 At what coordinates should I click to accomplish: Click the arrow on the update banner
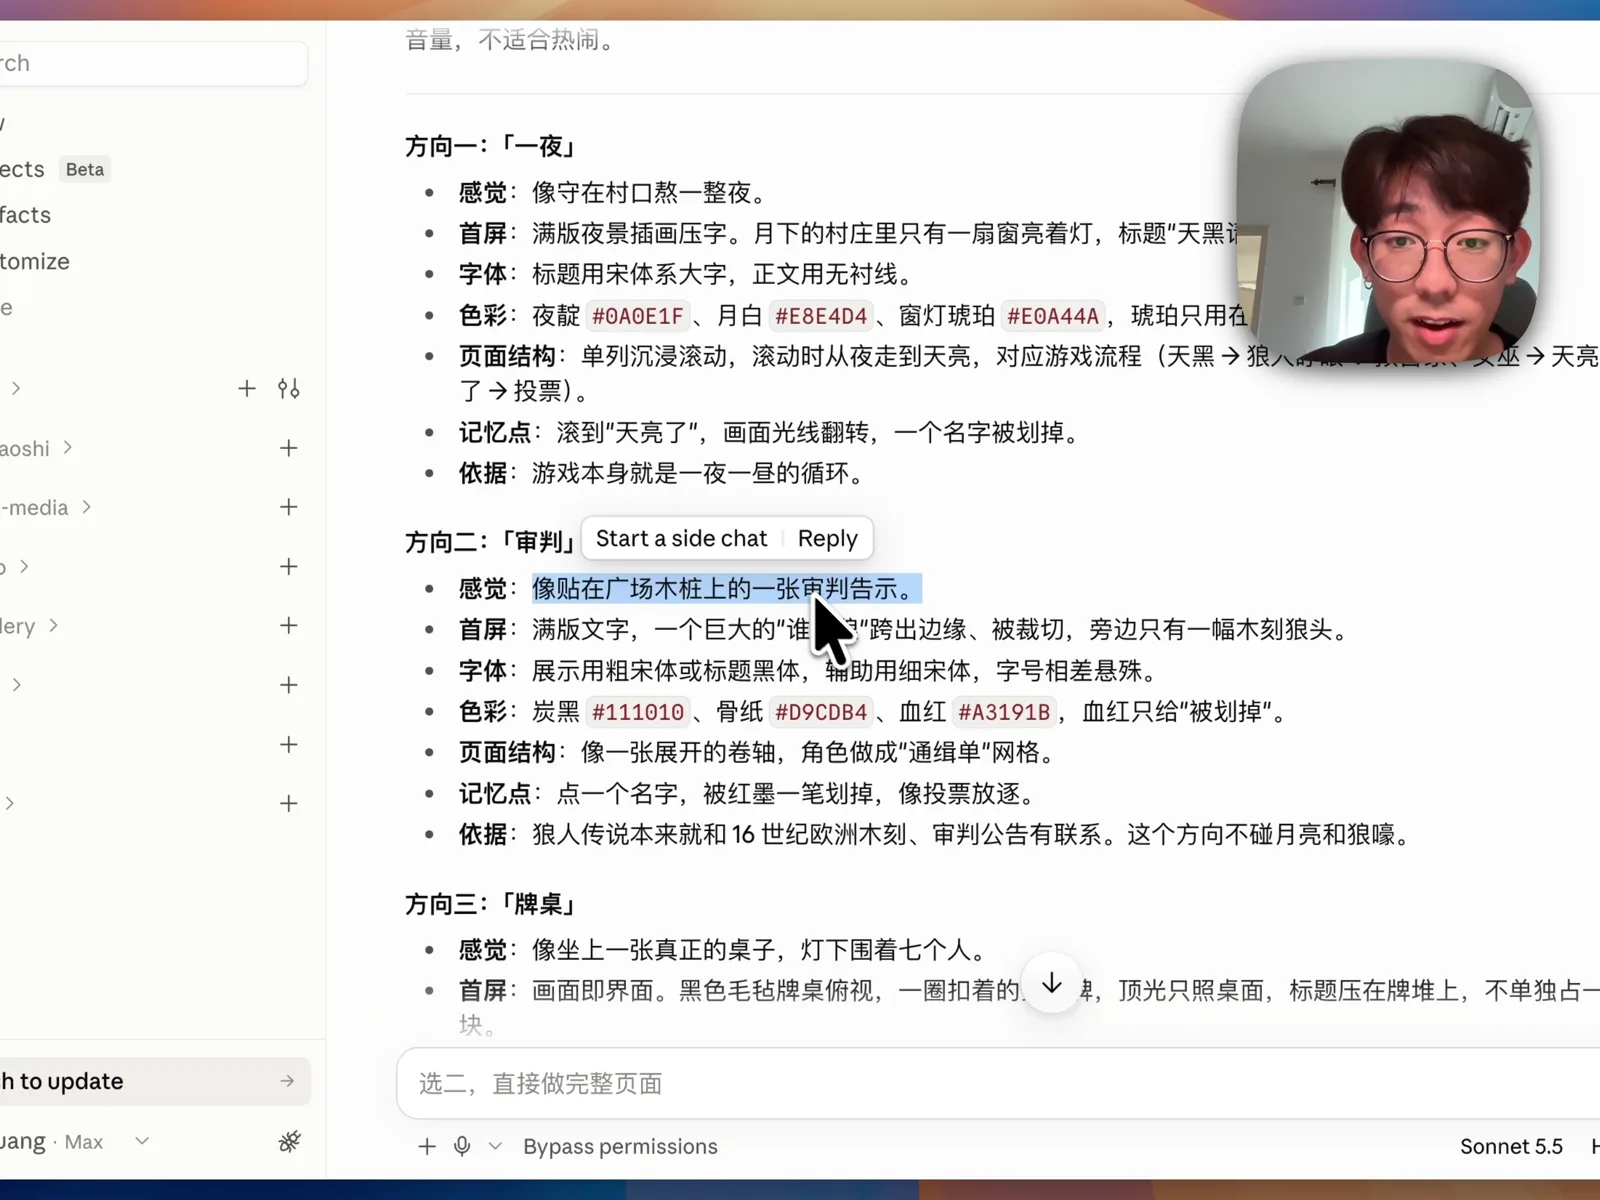(287, 1081)
